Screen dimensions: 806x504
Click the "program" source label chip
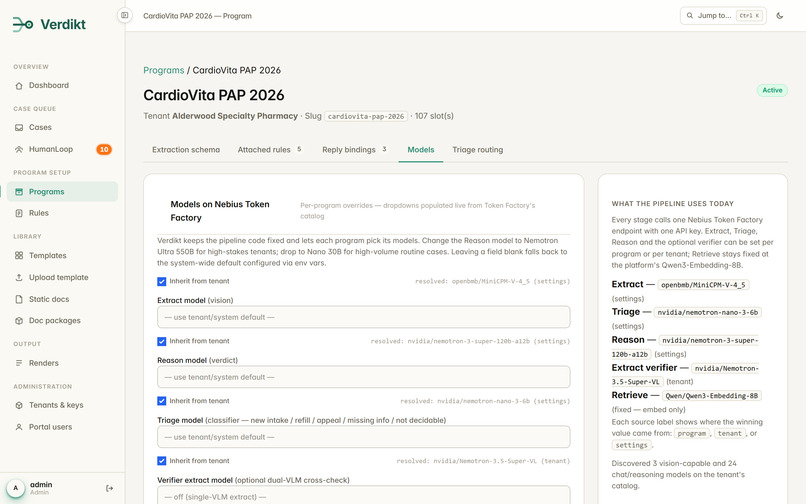pos(691,434)
